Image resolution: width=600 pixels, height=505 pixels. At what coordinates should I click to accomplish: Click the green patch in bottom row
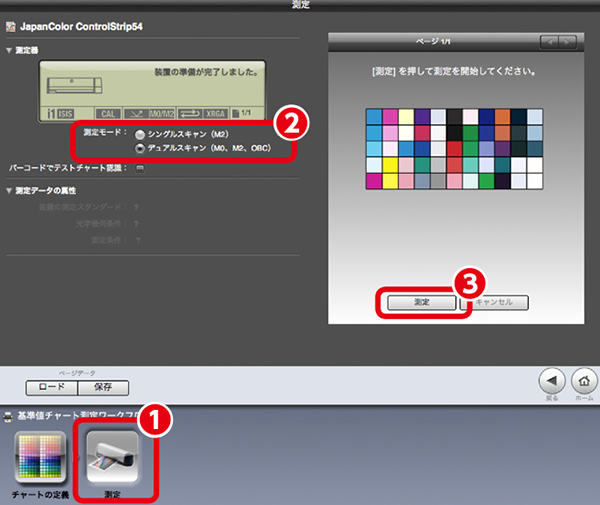(x=486, y=181)
